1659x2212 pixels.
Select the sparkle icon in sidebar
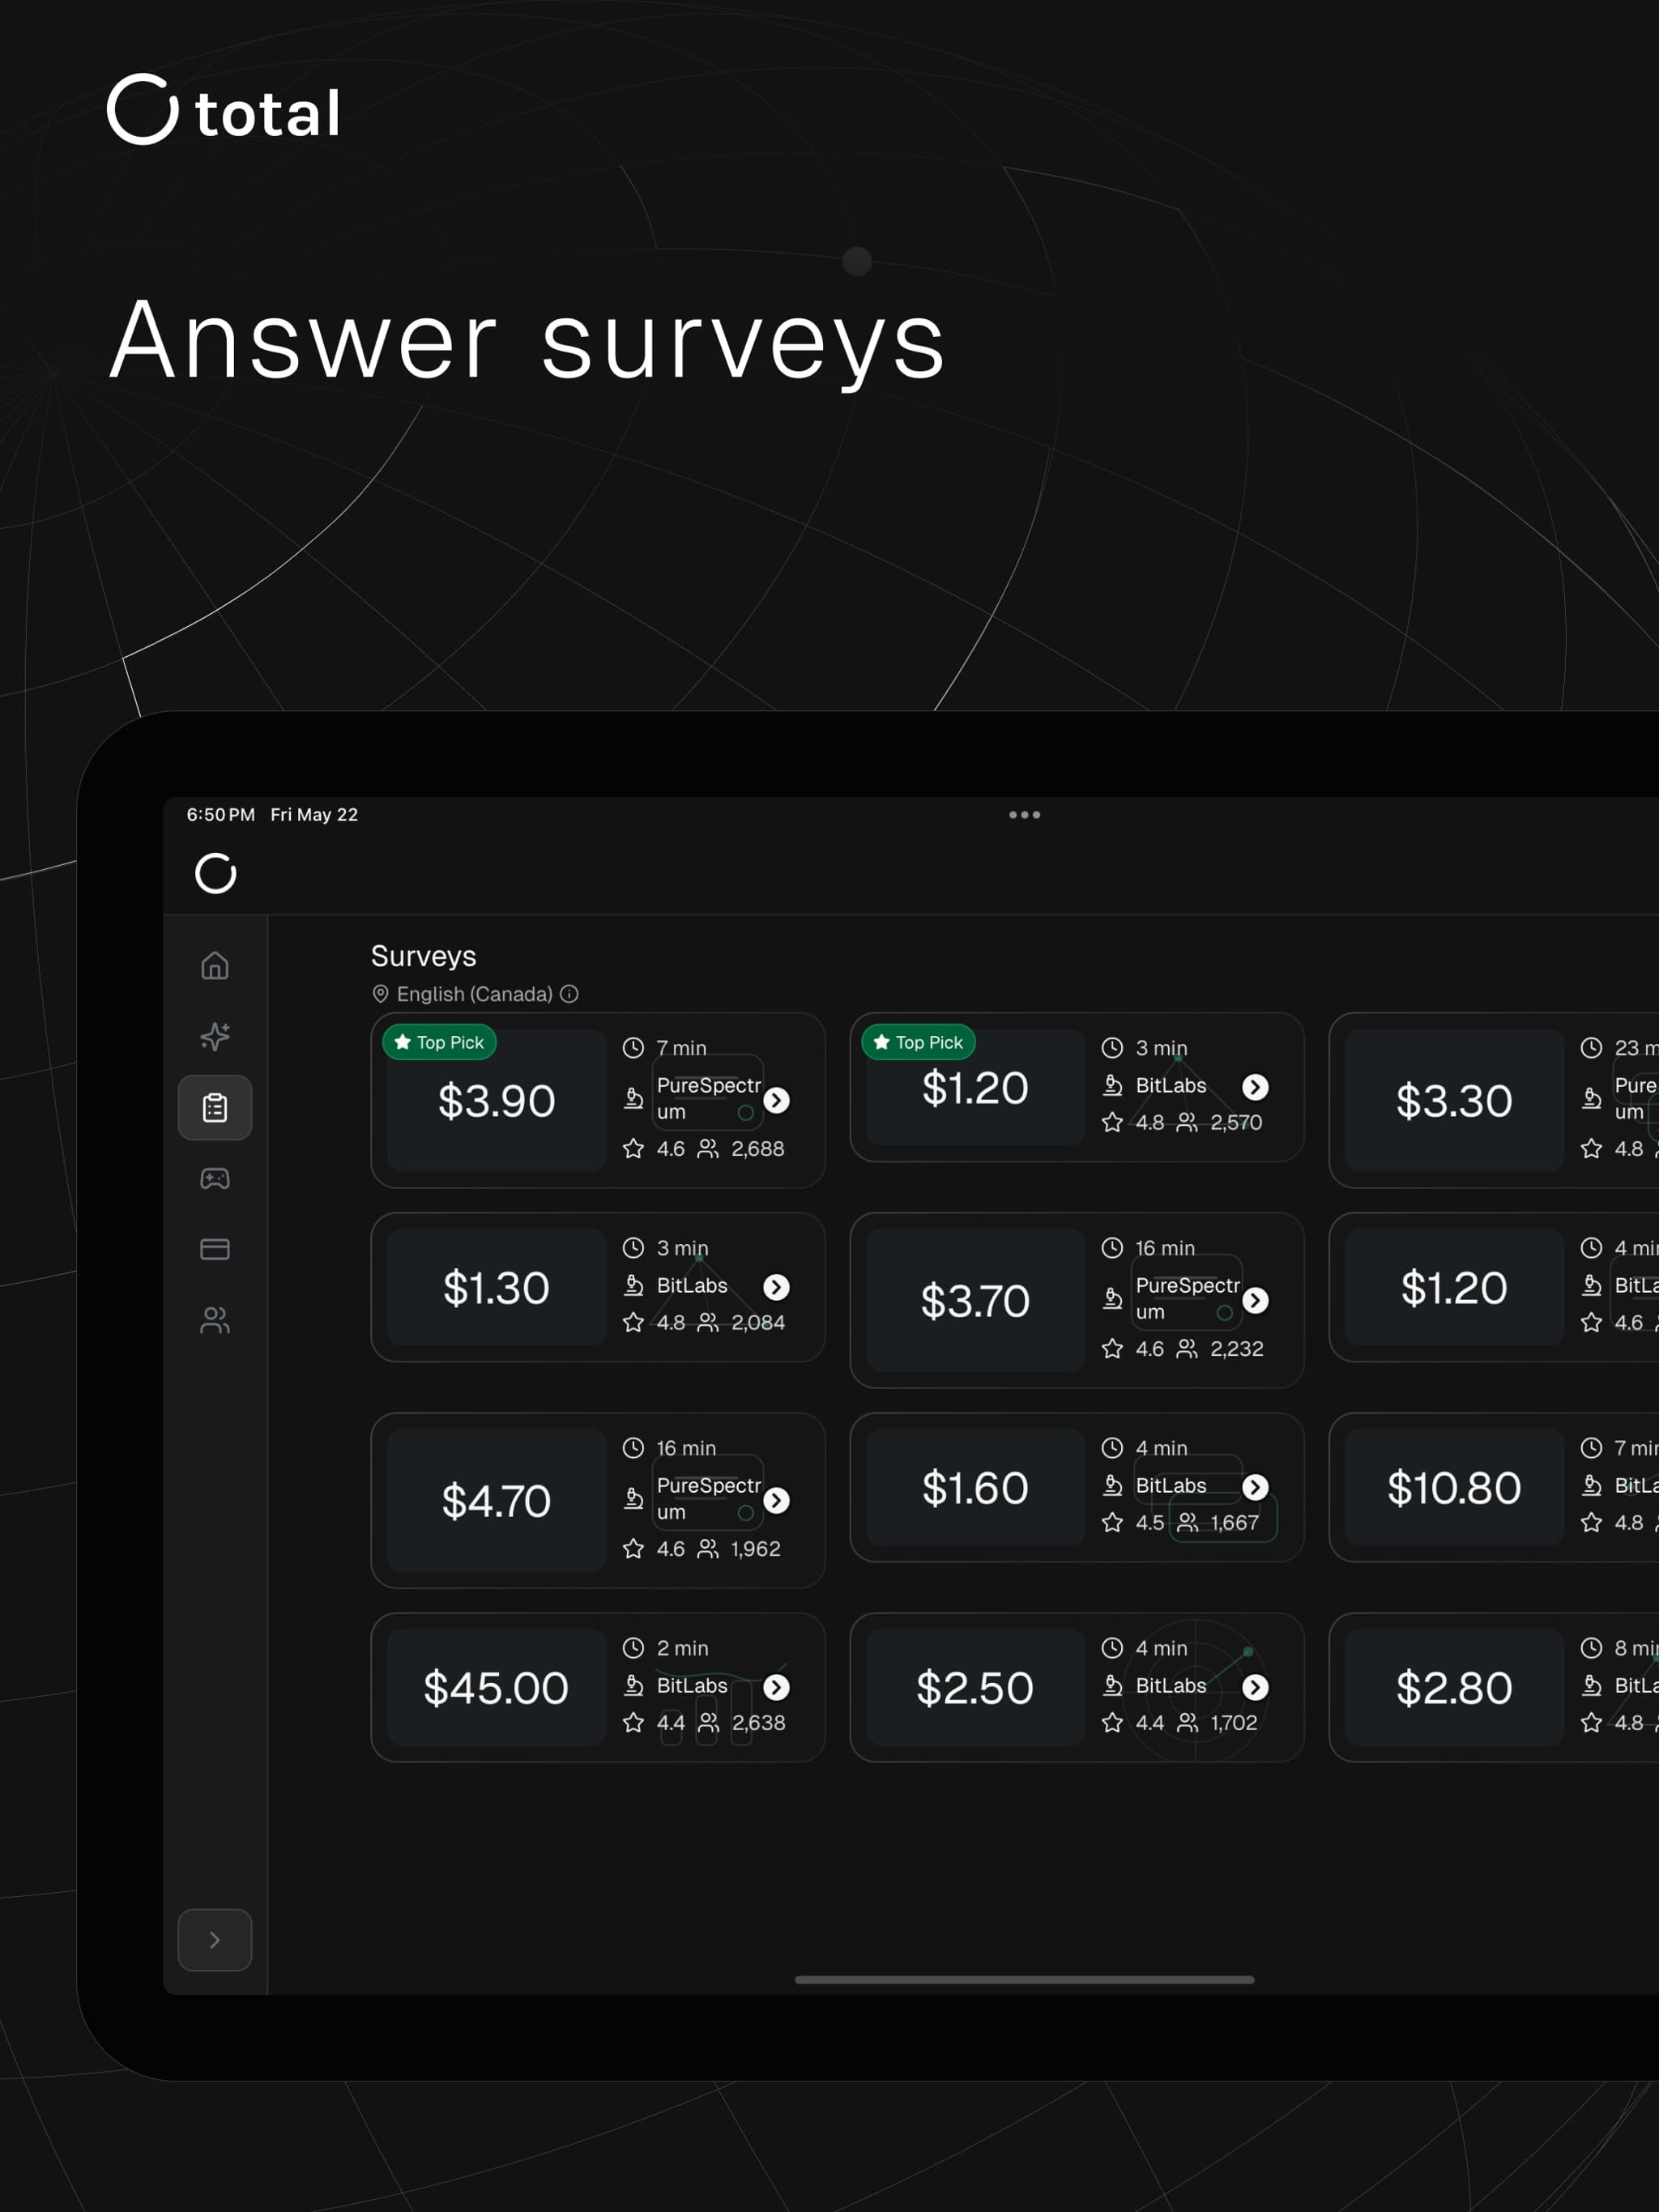(x=215, y=1036)
